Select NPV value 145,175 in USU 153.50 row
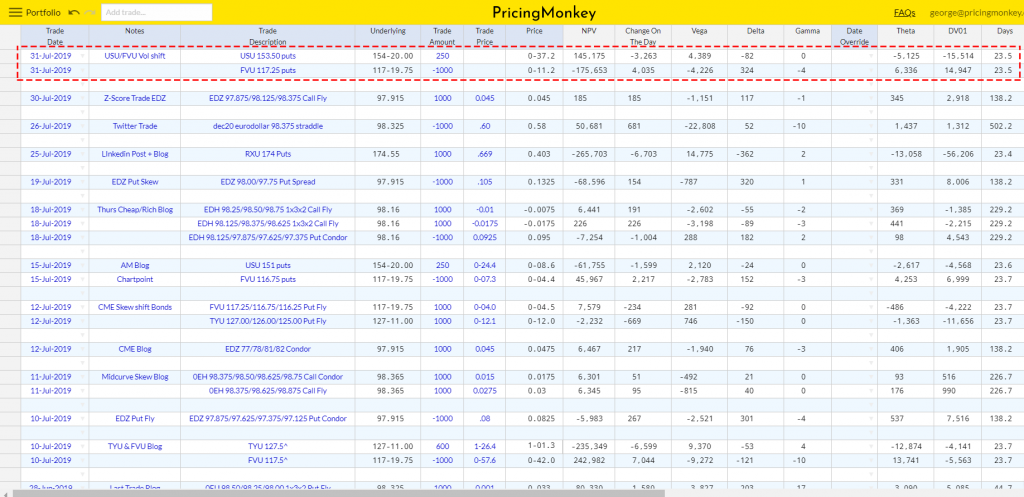This screenshot has width=1024, height=497. [x=588, y=56]
